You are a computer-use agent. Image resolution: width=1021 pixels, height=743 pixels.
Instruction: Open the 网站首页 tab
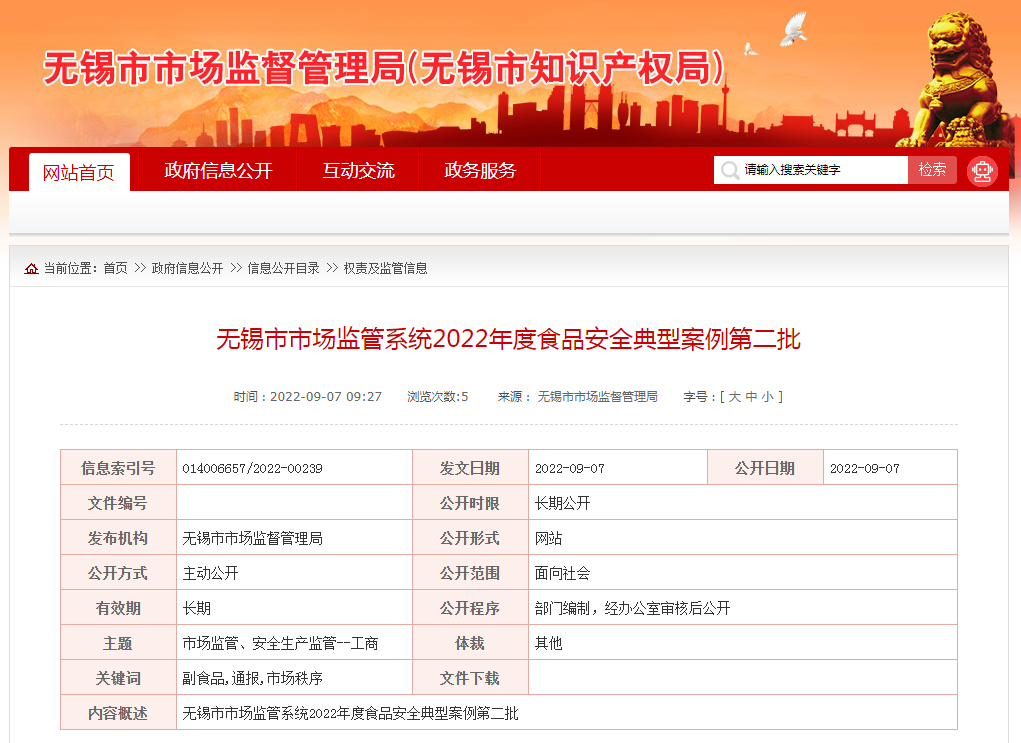click(79, 173)
